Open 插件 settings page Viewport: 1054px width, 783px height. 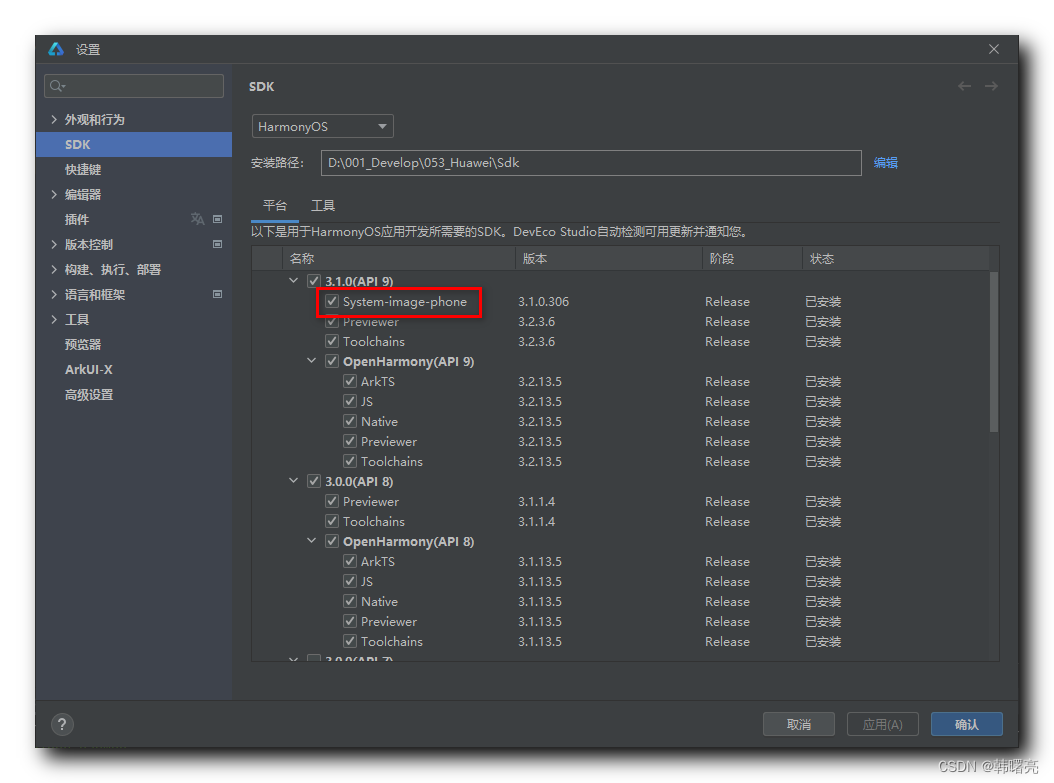77,219
